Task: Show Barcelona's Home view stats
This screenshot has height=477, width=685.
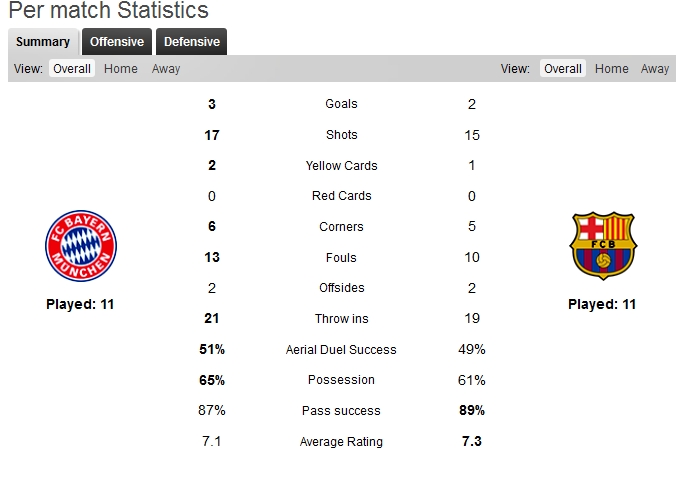Action: [x=612, y=69]
